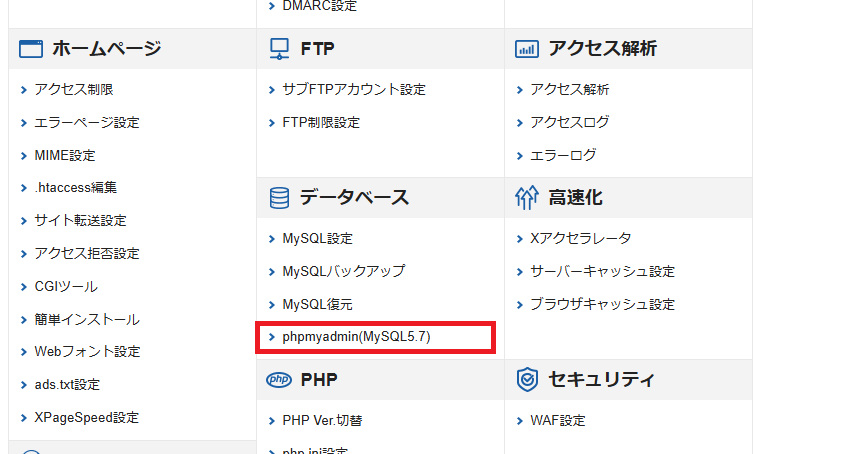Image resolution: width=864 pixels, height=454 pixels.
Task: Open サブFTPアカウント設定
Action: tap(354, 90)
